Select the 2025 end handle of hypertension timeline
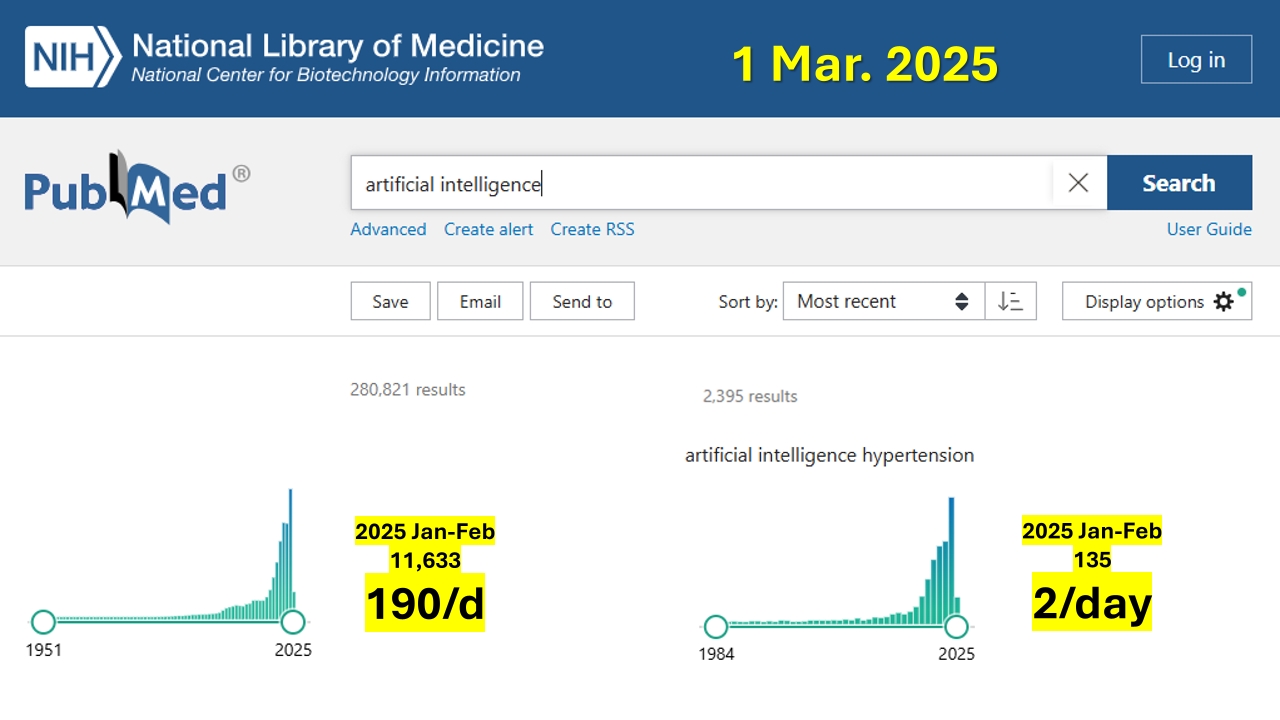Image resolution: width=1280 pixels, height=720 pixels. [x=956, y=627]
